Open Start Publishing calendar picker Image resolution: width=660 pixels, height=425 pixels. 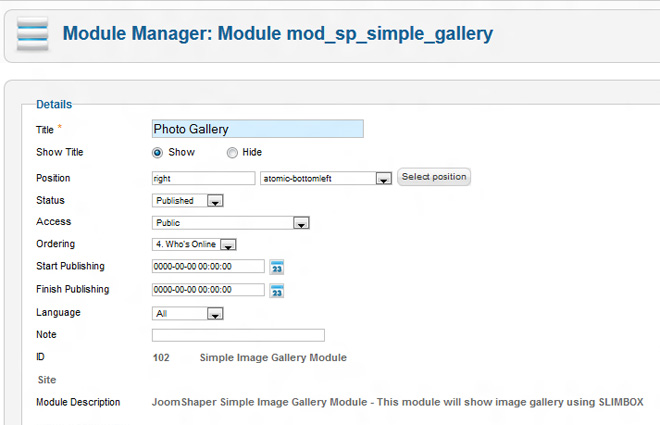tap(278, 267)
